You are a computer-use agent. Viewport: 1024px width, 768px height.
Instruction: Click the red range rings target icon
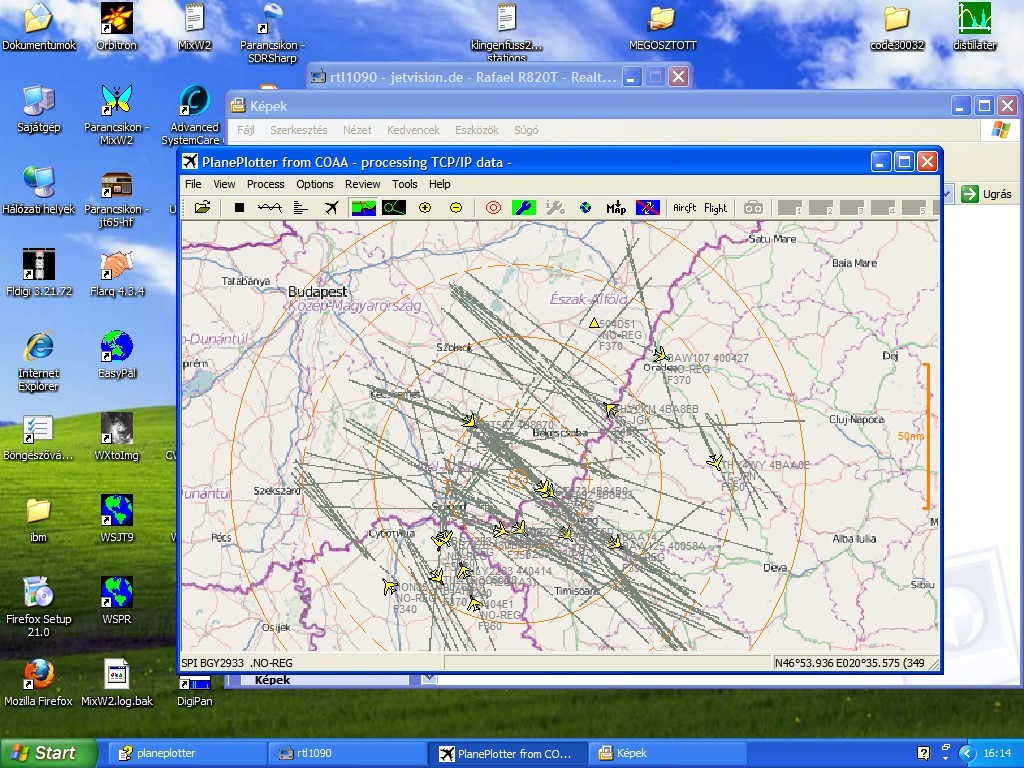(493, 208)
